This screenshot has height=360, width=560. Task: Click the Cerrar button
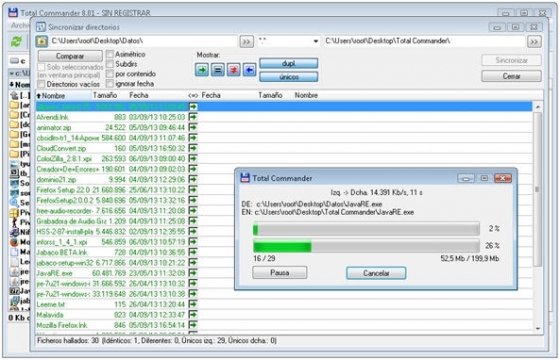pyautogui.click(x=511, y=76)
